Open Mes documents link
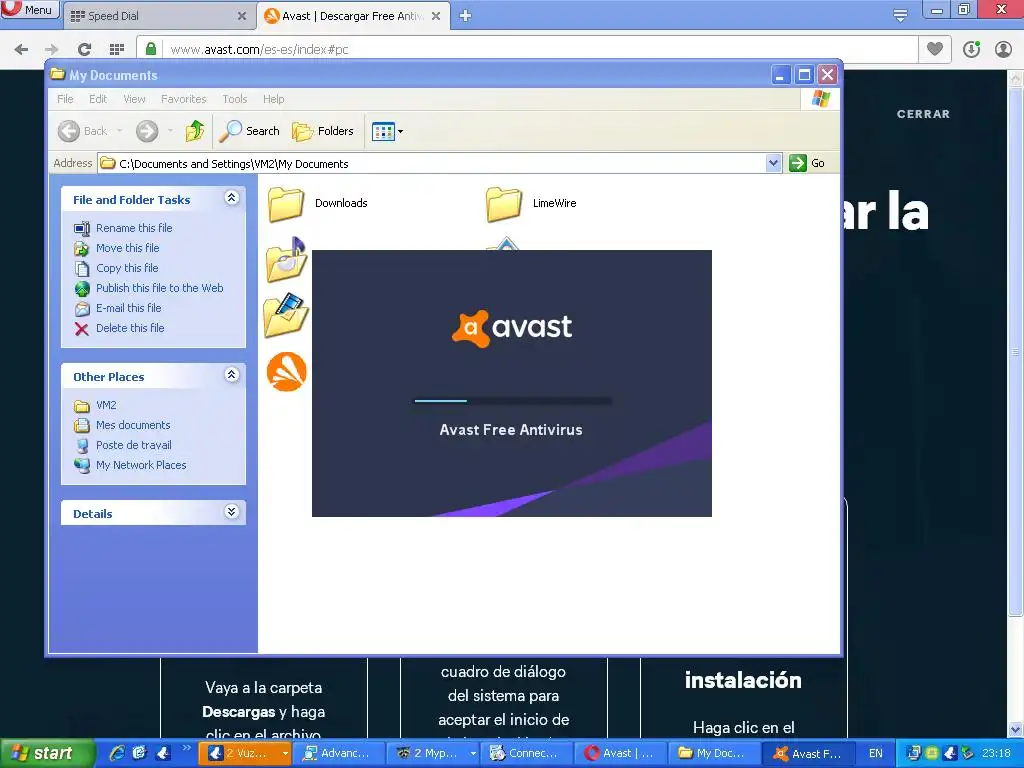1024x768 pixels. (x=133, y=425)
